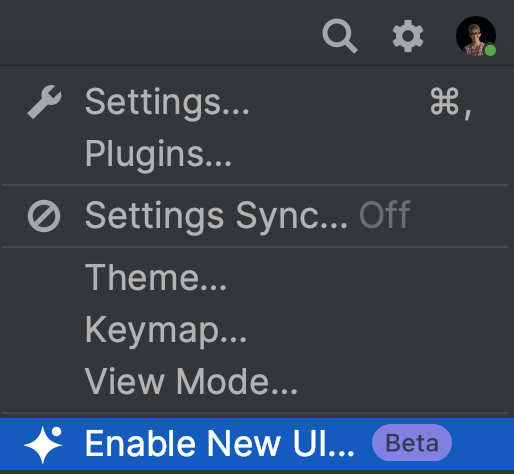The width and height of the screenshot is (514, 474).
Task: Click the Enable New UI text
Action: point(219,443)
